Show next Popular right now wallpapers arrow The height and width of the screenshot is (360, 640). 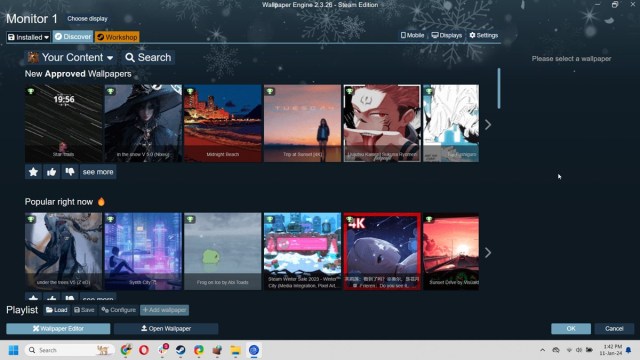click(488, 252)
